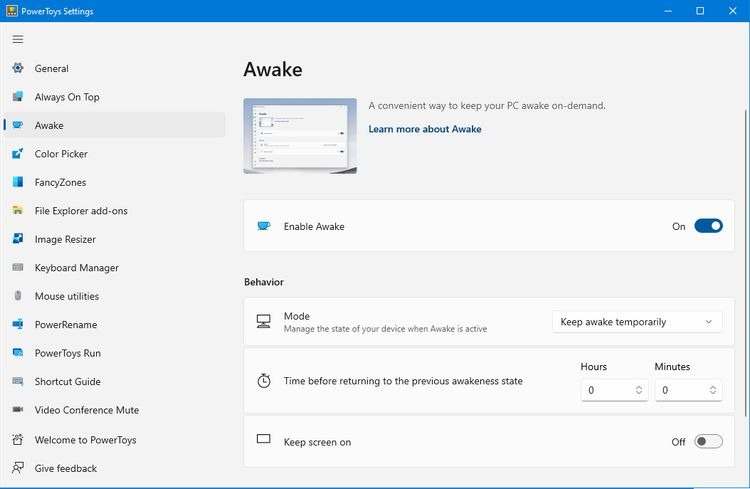The height and width of the screenshot is (489, 750).
Task: Click the Hours input field
Action: (614, 390)
